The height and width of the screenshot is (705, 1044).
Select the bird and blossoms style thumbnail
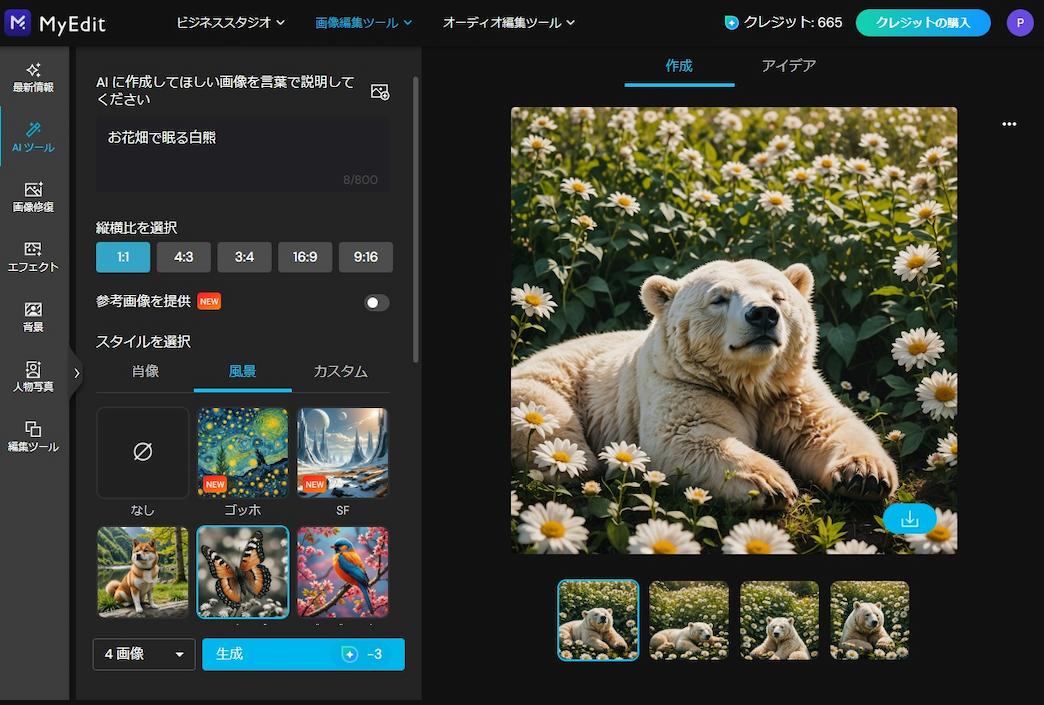342,572
